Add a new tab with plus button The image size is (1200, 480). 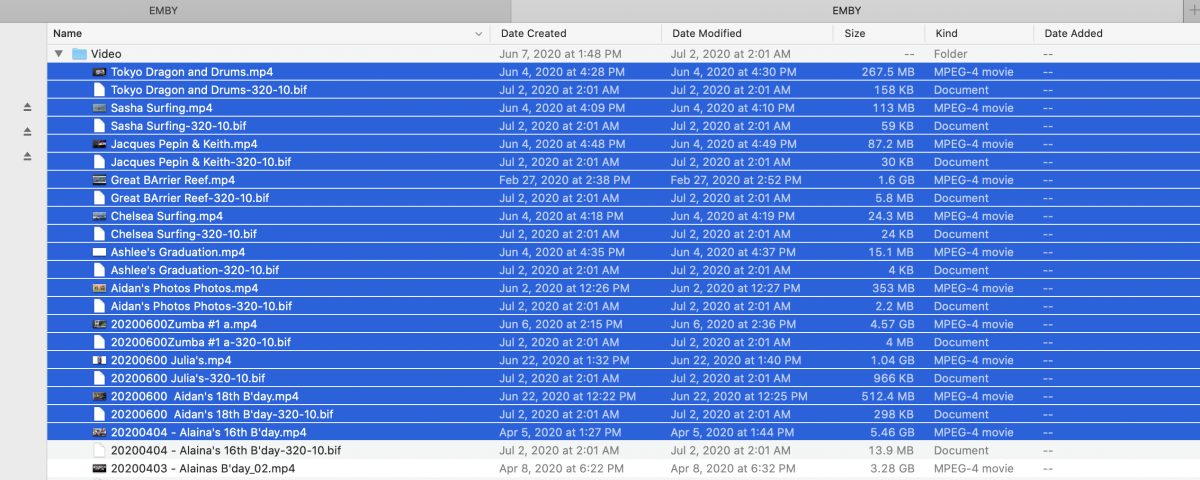click(1191, 10)
